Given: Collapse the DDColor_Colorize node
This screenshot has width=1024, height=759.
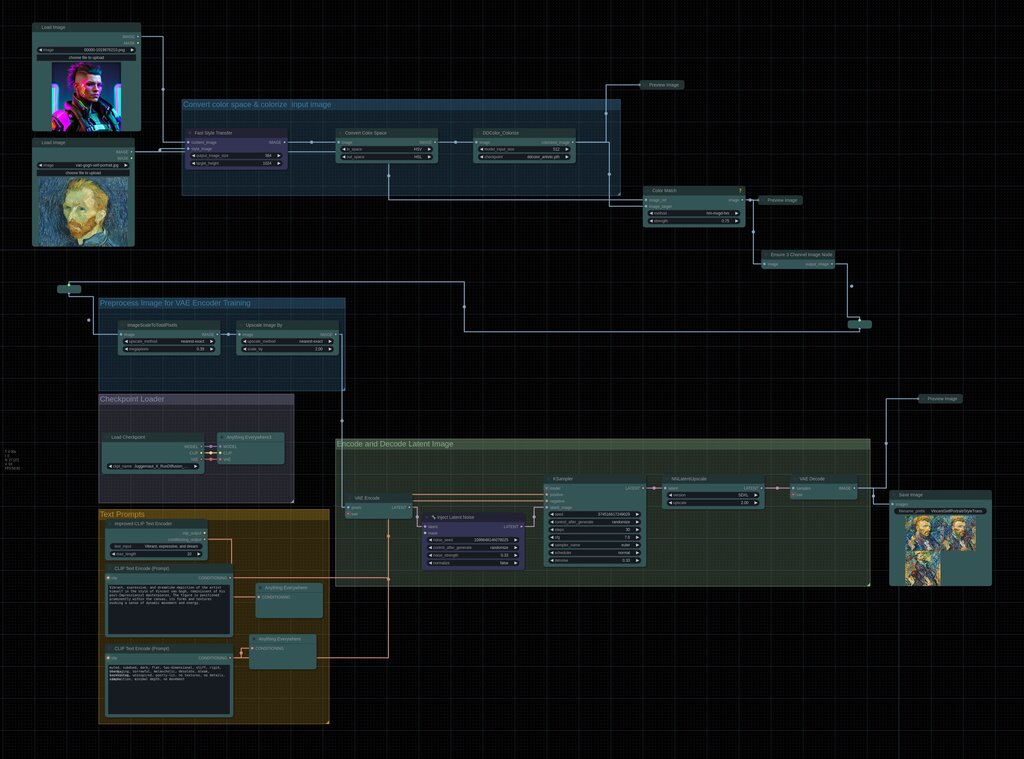Looking at the screenshot, I should (478, 133).
